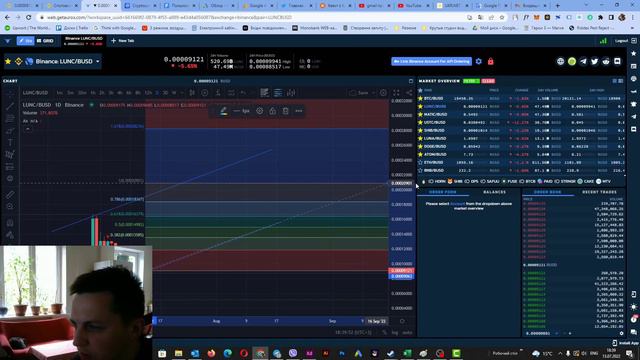The width and height of the screenshot is (640, 360).
Task: Open a New Tab in workspace
Action: 123,41
